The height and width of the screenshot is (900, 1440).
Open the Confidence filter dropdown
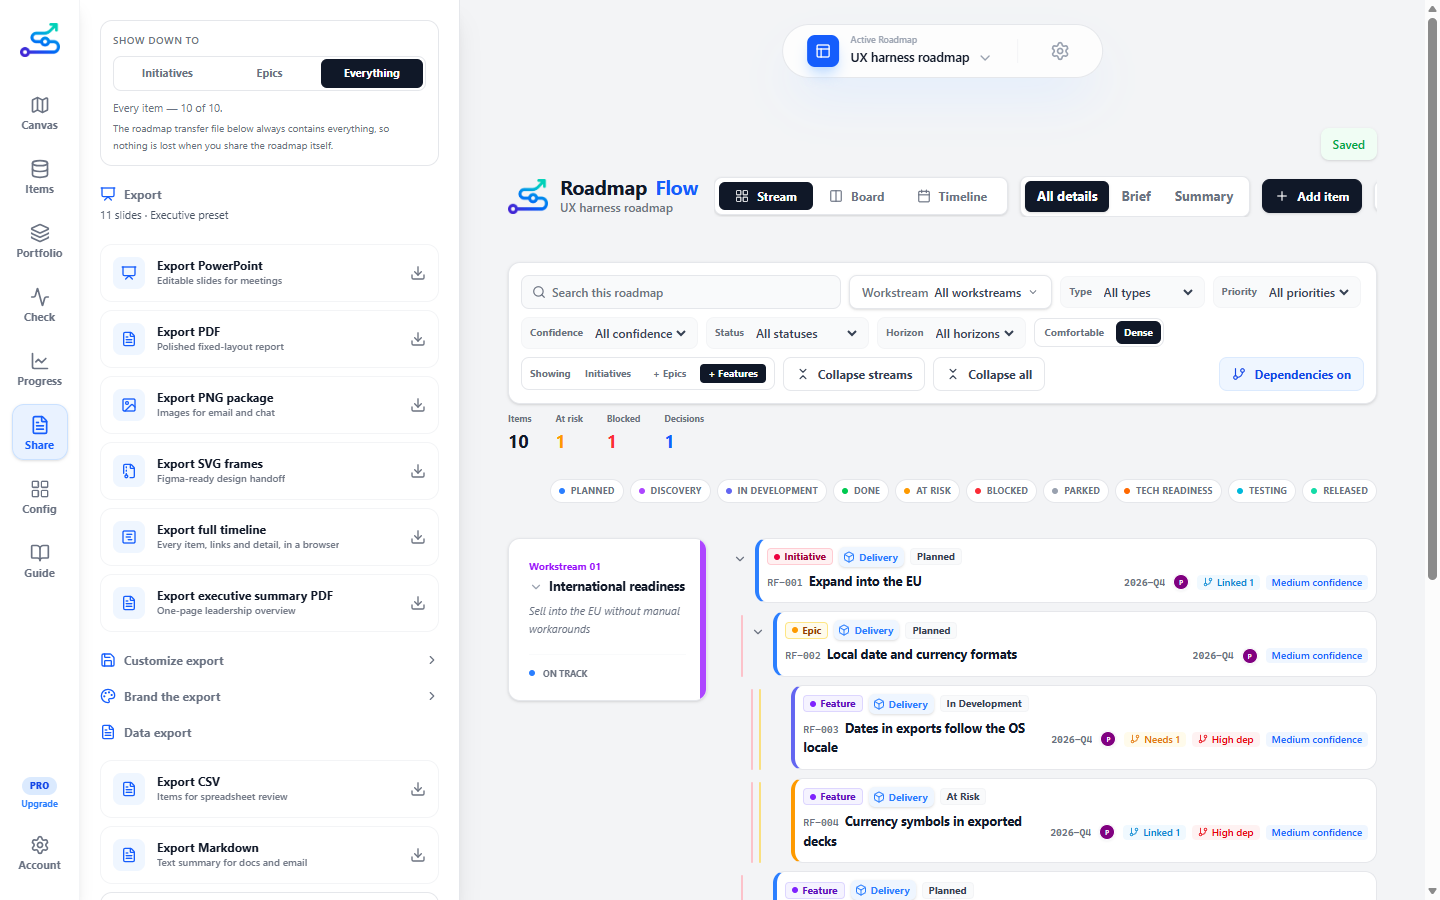click(x=609, y=333)
